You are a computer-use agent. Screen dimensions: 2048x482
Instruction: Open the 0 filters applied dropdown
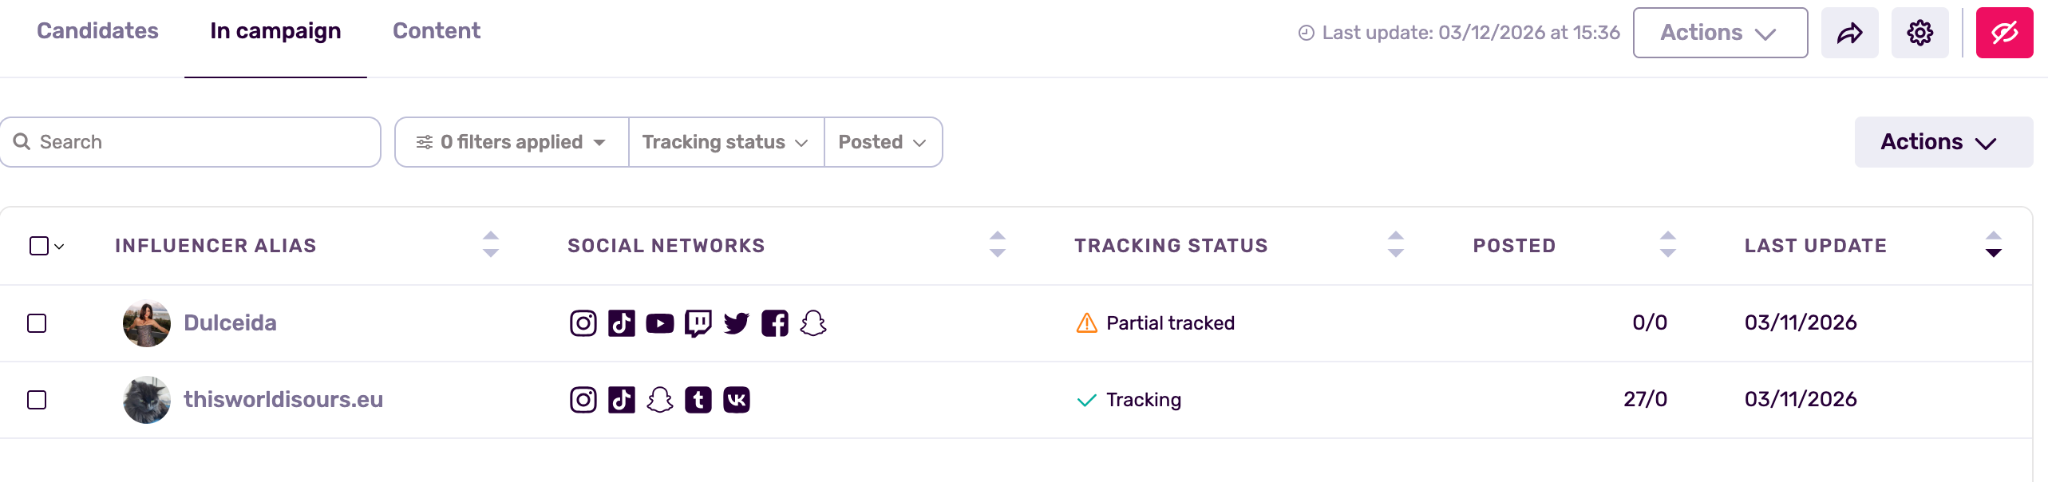click(x=511, y=142)
